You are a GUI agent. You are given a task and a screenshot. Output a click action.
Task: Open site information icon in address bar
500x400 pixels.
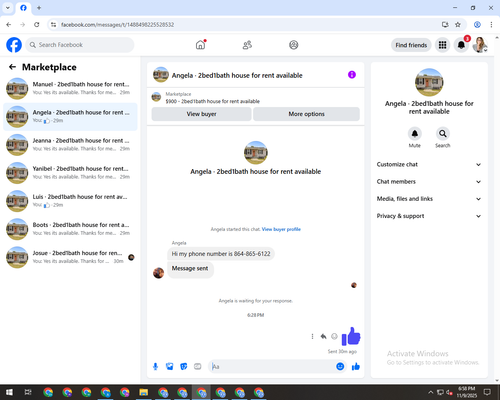click(53, 25)
